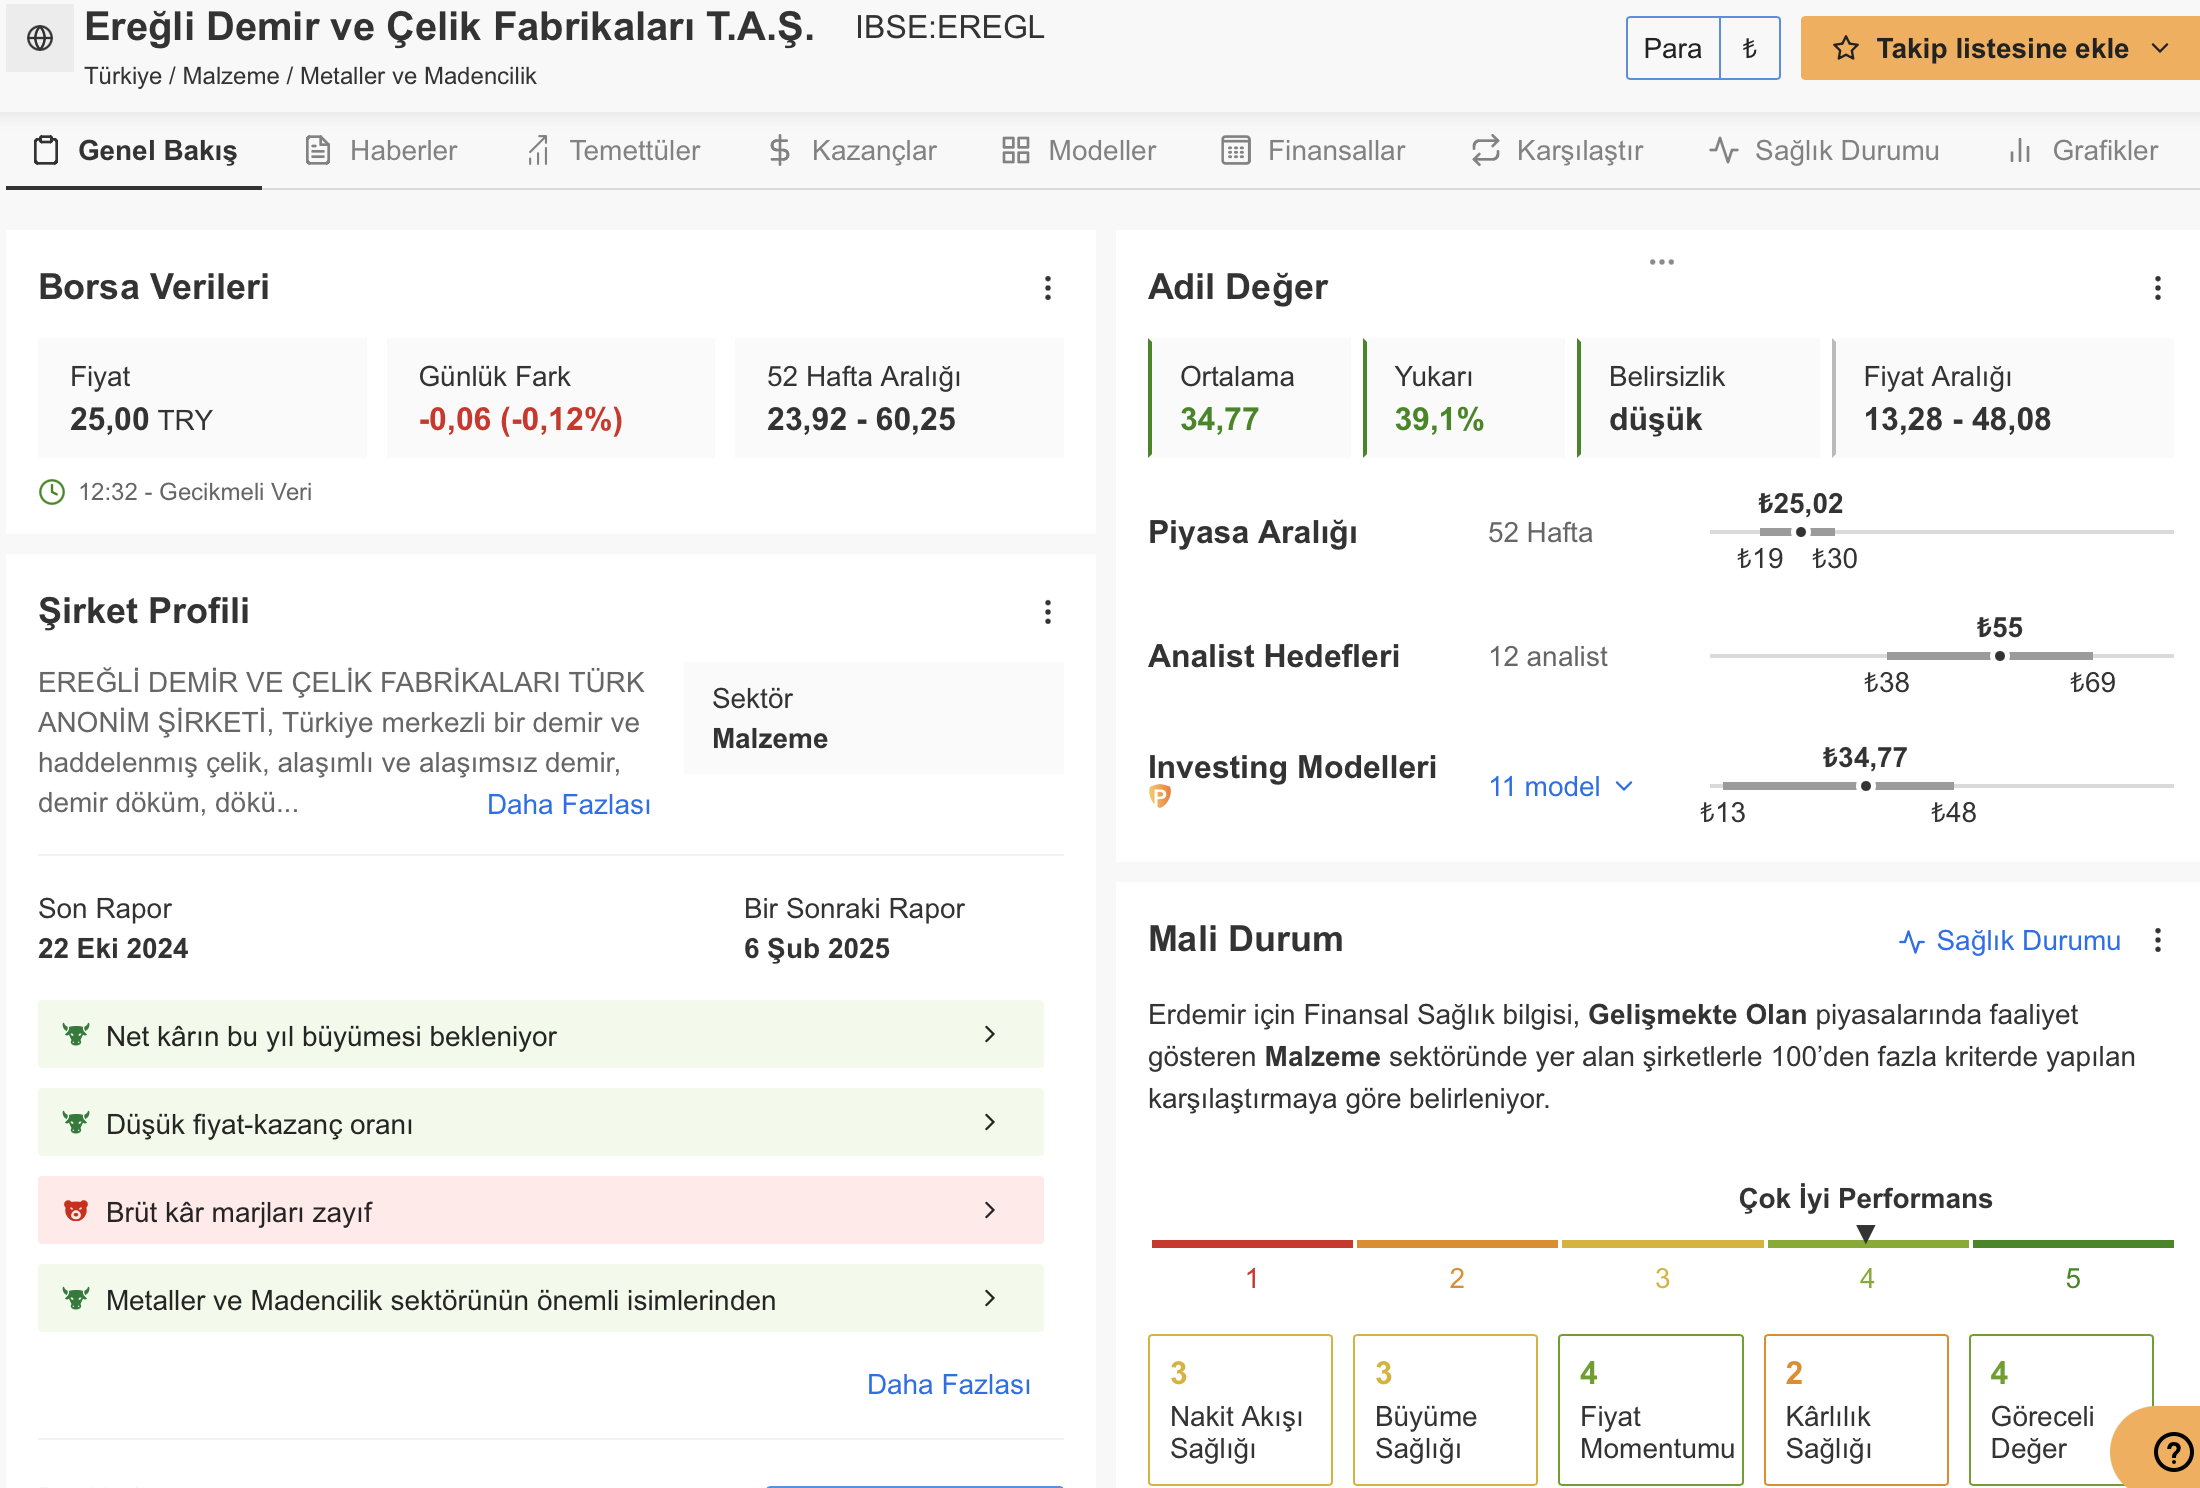Click the Yukarı 39,1% value
The height and width of the screenshot is (1488, 2200).
tap(1439, 419)
